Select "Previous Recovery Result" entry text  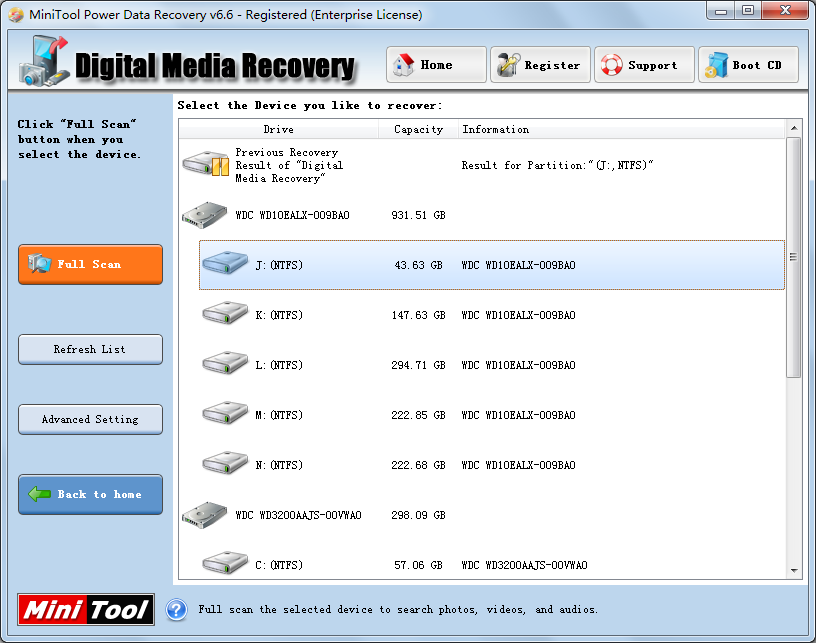pyautogui.click(x=289, y=165)
